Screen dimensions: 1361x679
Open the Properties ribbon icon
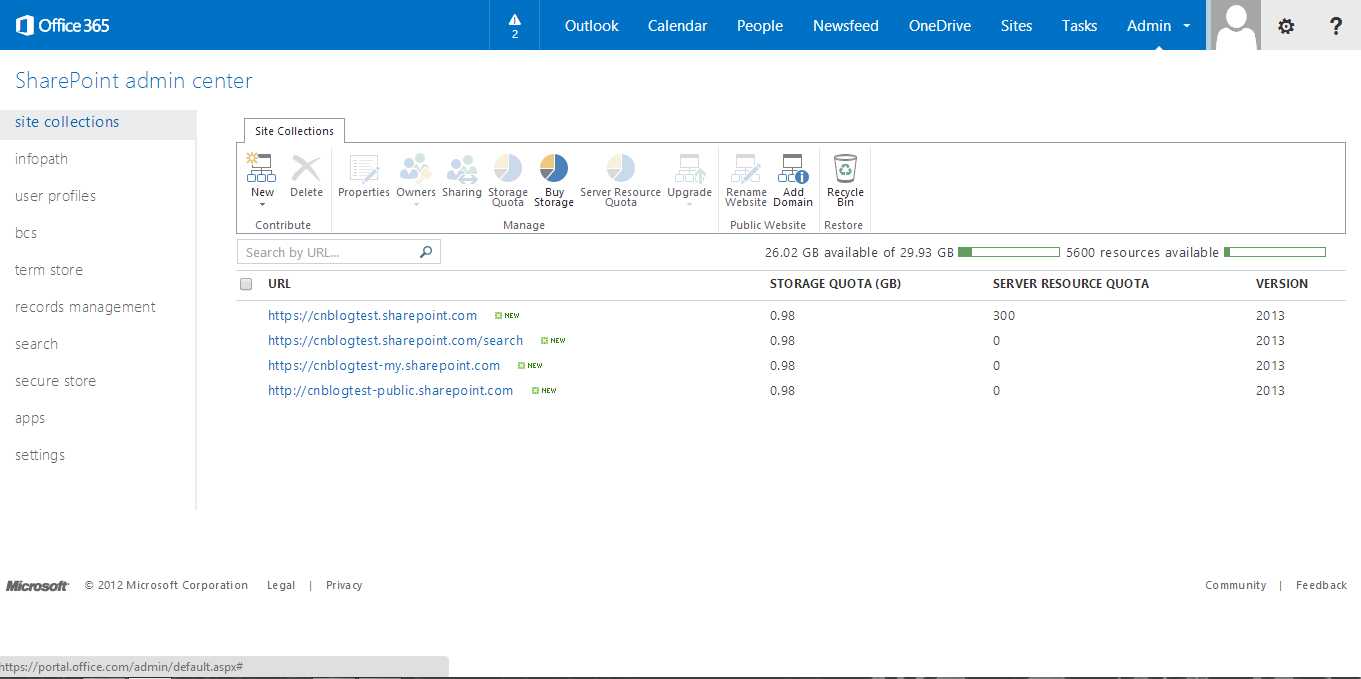[363, 169]
